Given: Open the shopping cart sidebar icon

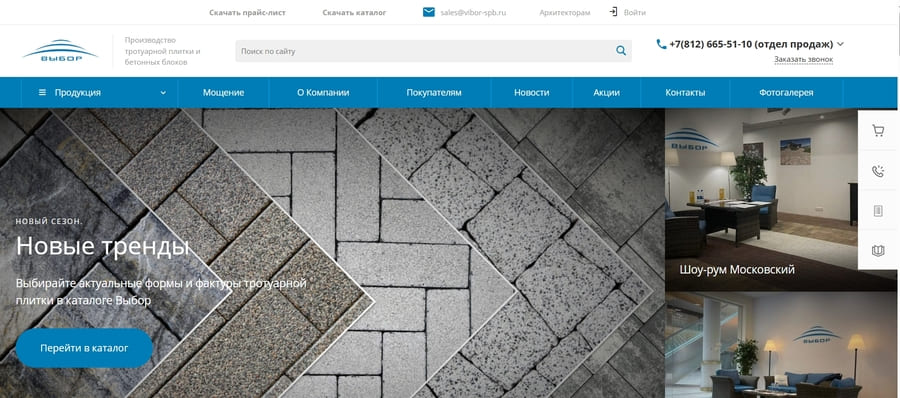Looking at the screenshot, I should (877, 132).
